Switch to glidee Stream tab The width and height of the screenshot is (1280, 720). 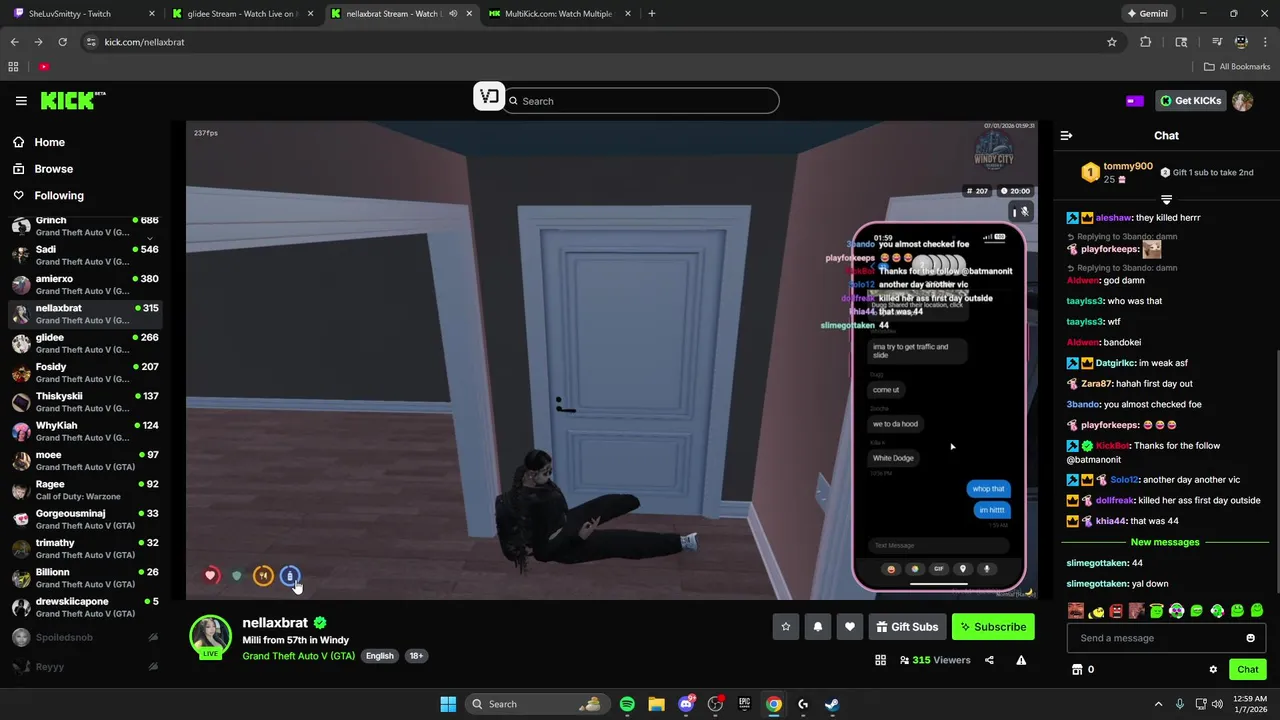click(244, 14)
